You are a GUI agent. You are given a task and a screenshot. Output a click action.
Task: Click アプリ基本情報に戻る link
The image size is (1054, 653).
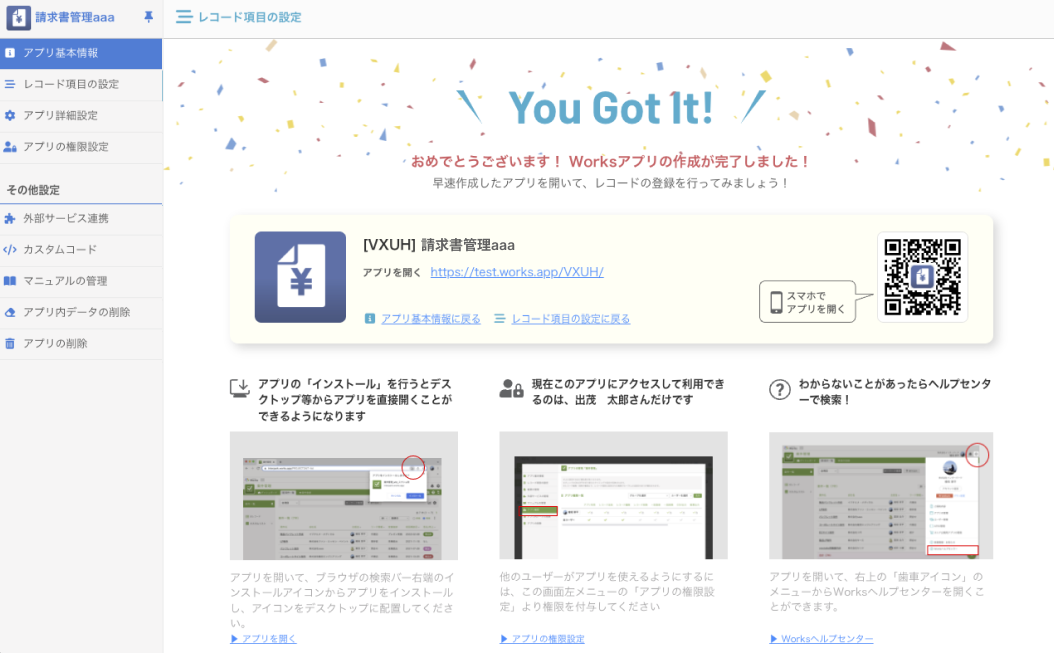431,319
